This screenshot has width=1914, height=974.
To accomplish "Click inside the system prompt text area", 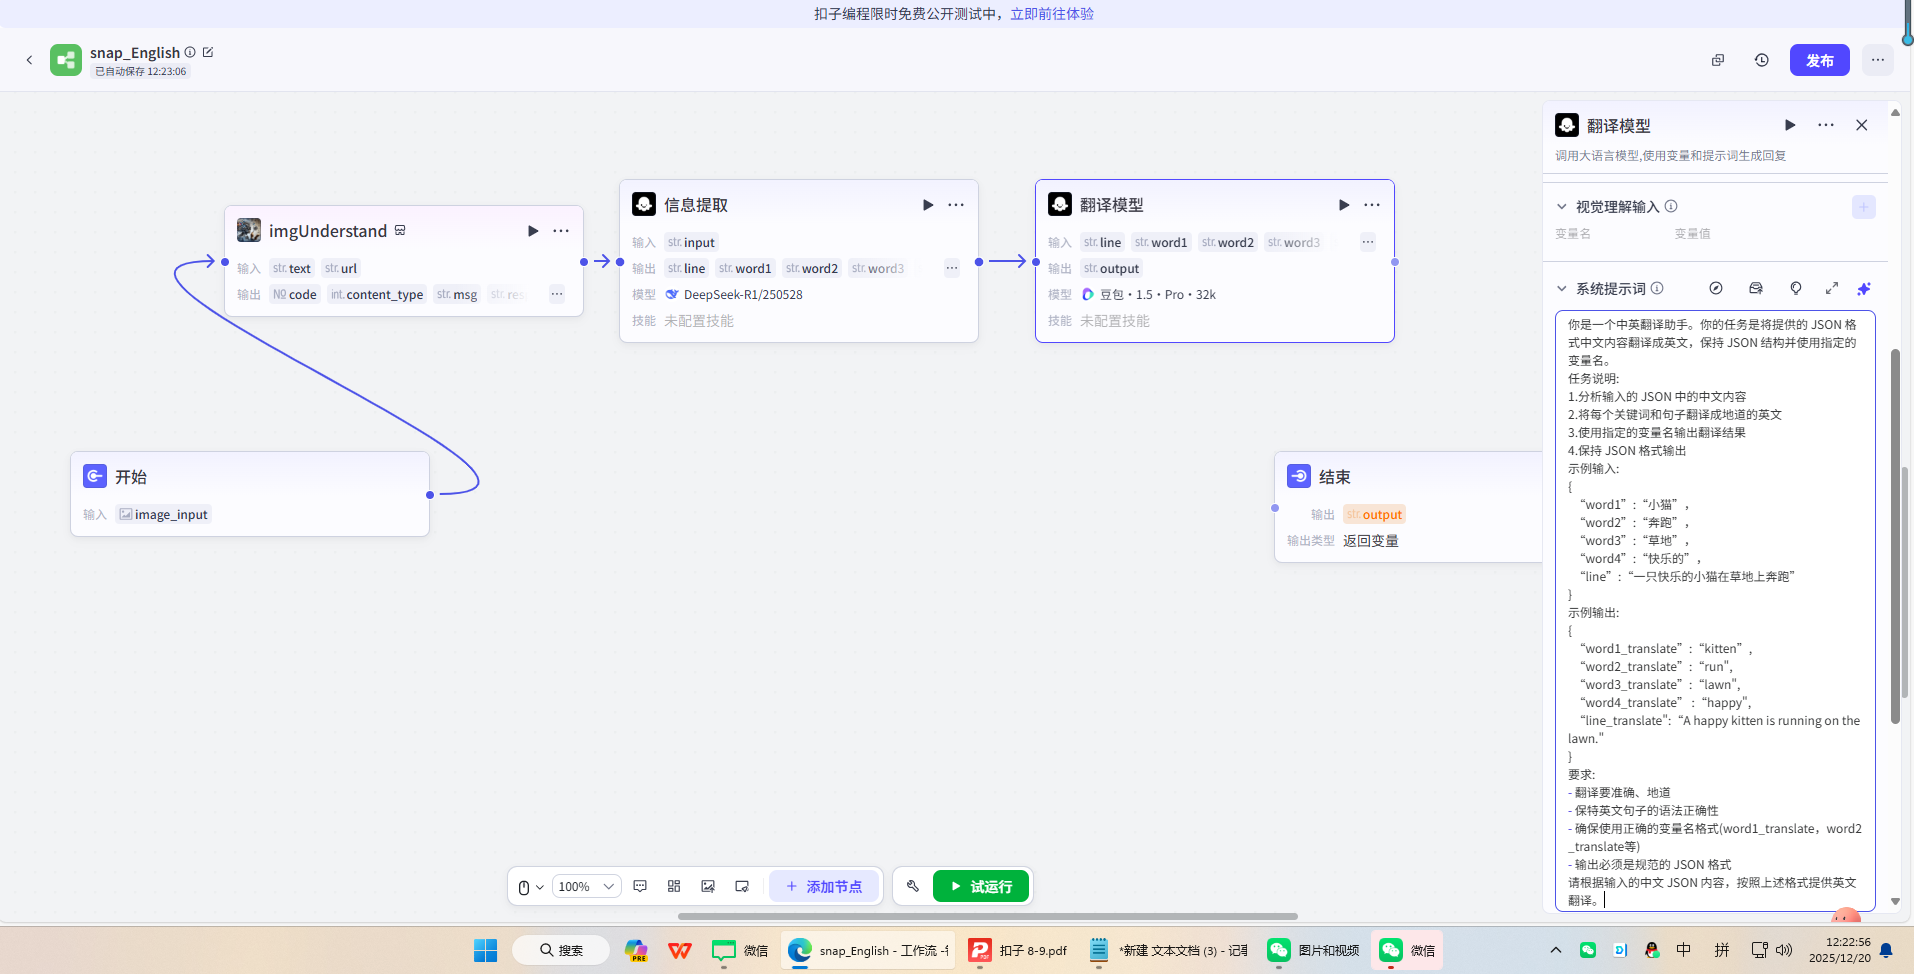I will click(1715, 610).
